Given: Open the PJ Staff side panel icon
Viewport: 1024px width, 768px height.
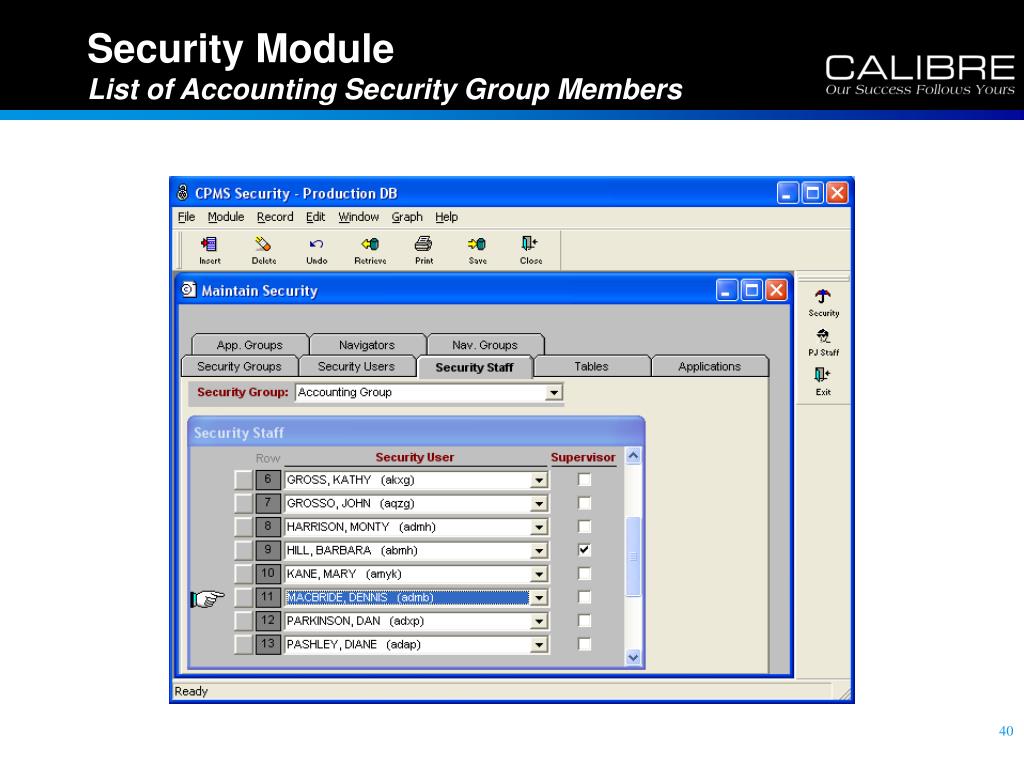Looking at the screenshot, I should [824, 342].
